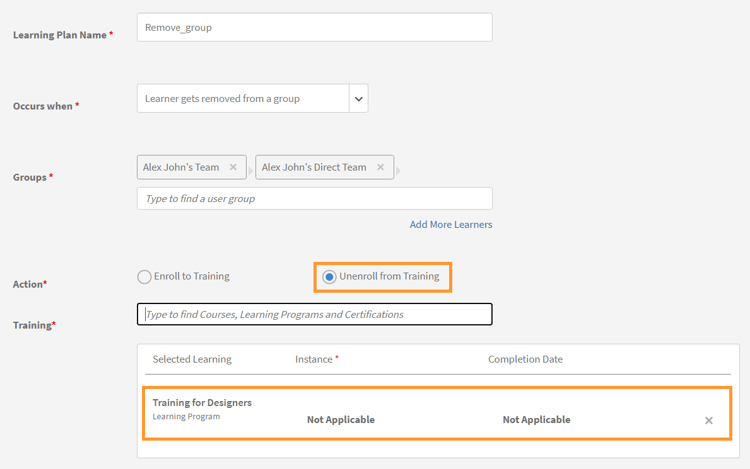Click the Alex John's Team group label

pyautogui.click(x=181, y=167)
